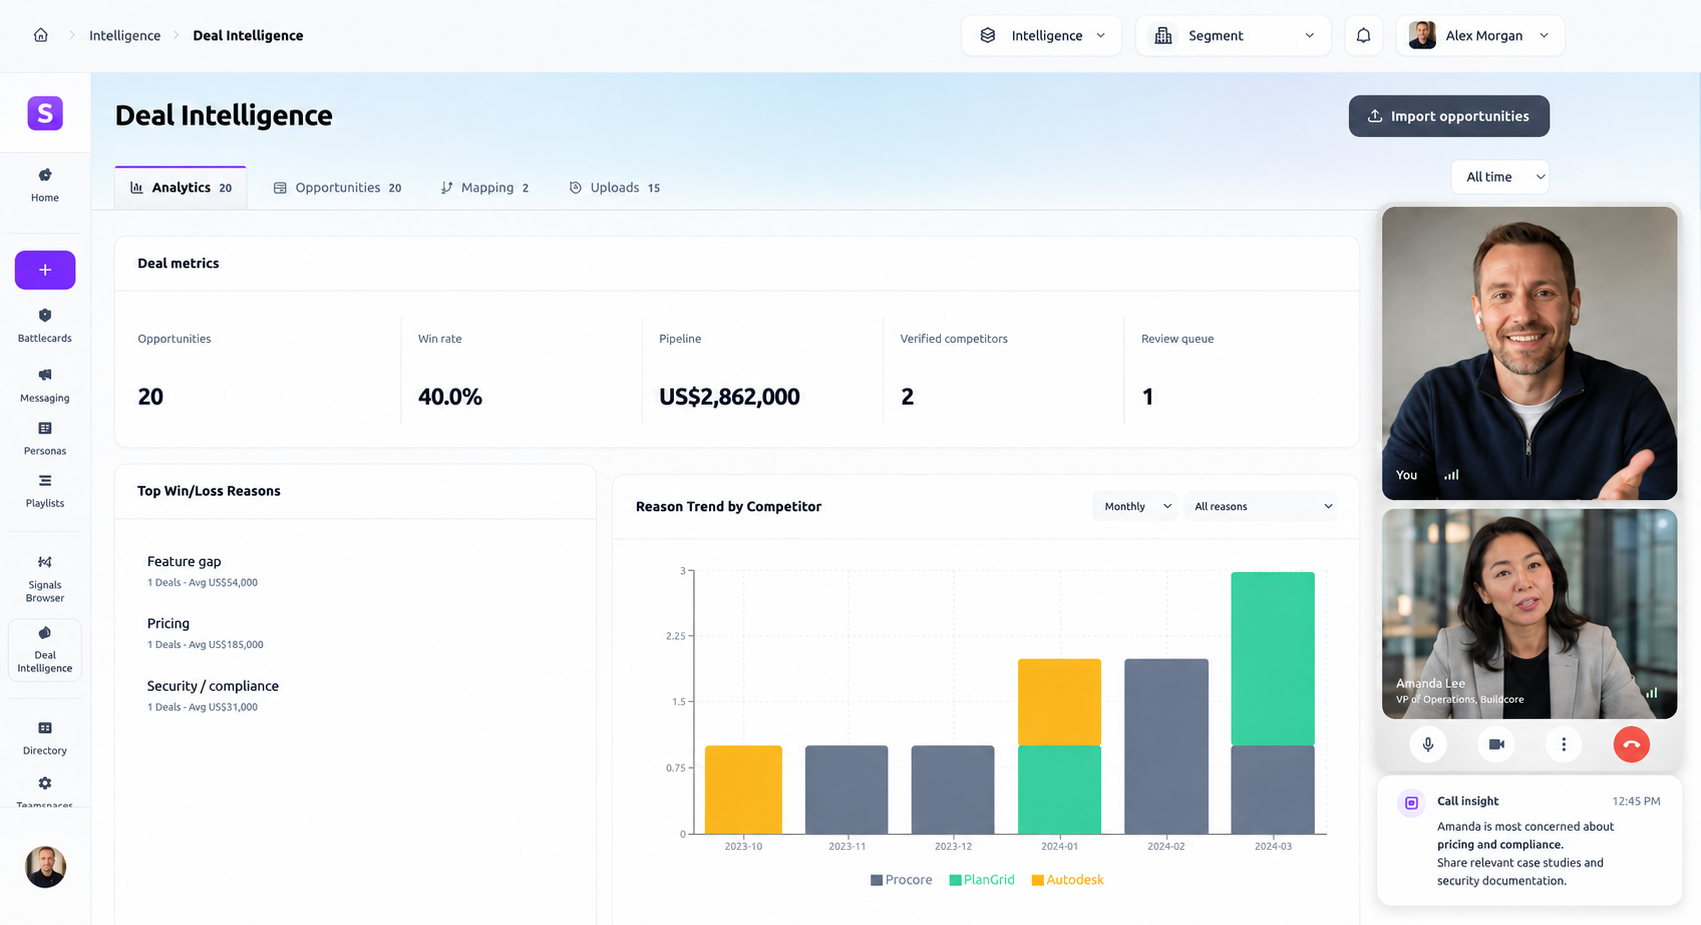Click the Intelligence breadcrumb link

pyautogui.click(x=125, y=35)
